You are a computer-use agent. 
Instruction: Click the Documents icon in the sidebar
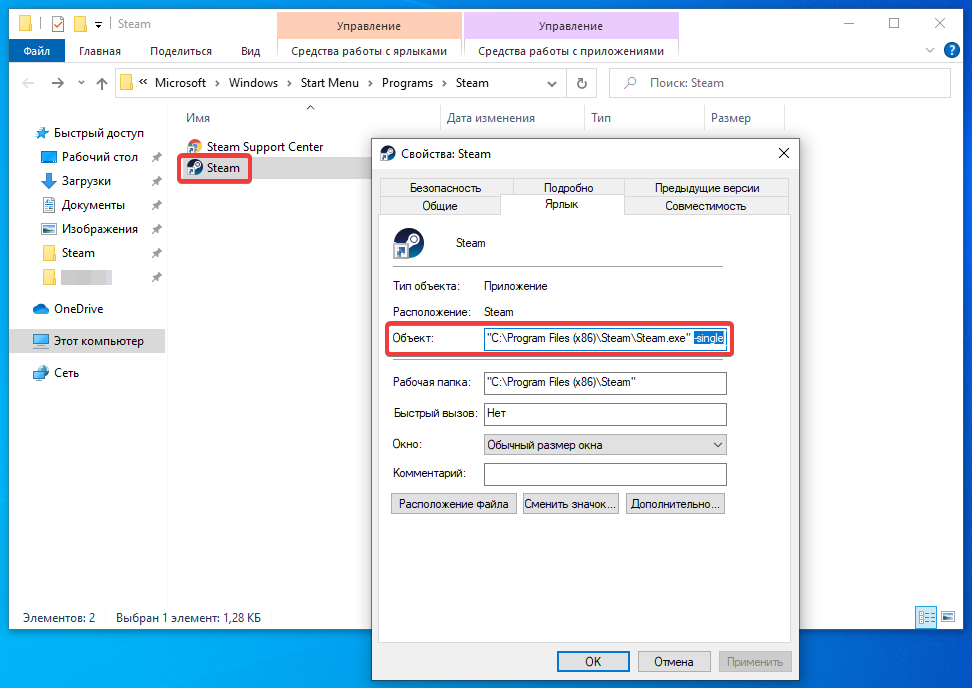[49, 205]
